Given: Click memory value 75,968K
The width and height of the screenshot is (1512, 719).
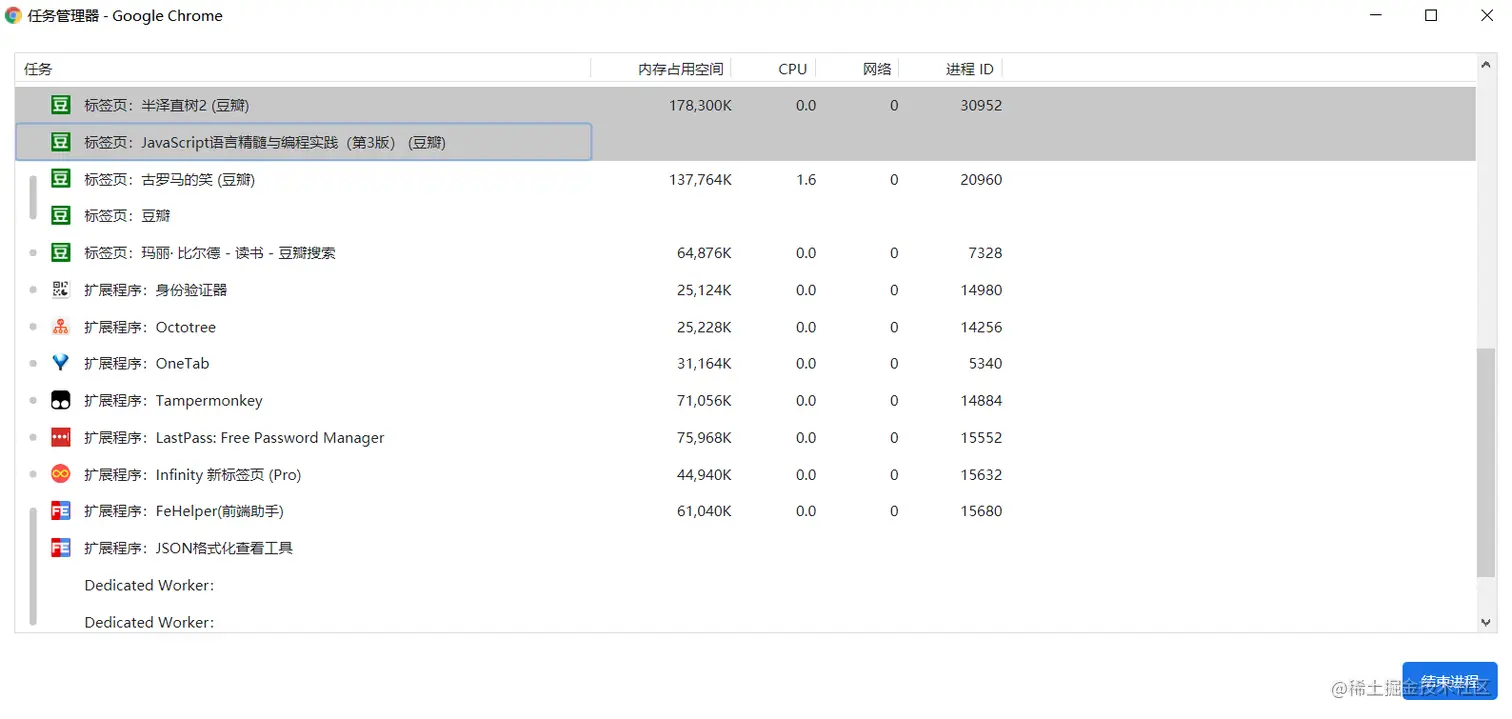Looking at the screenshot, I should [704, 437].
